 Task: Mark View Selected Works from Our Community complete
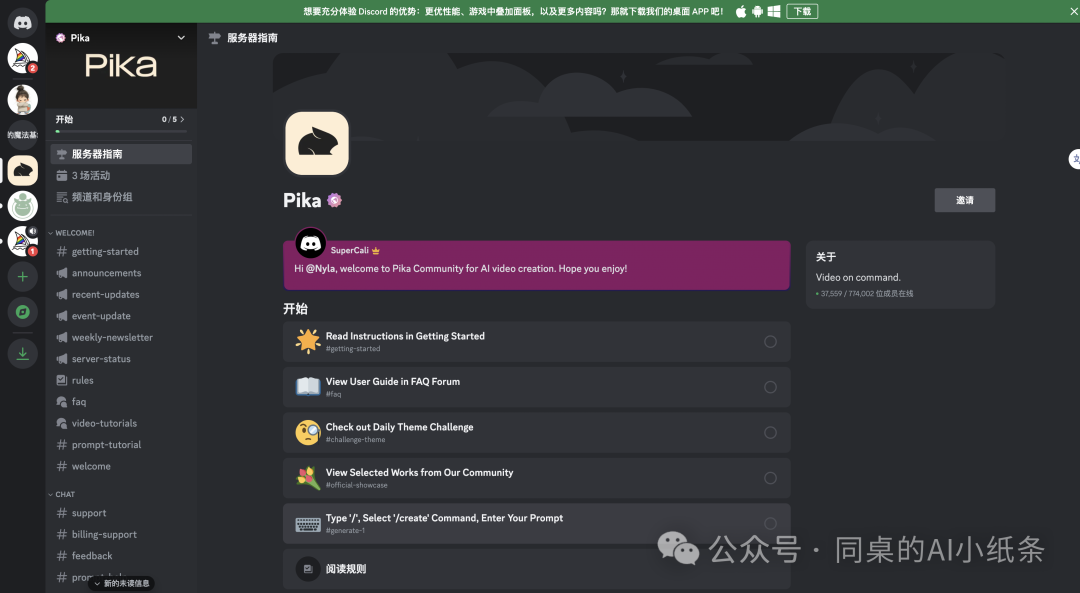tap(770, 478)
